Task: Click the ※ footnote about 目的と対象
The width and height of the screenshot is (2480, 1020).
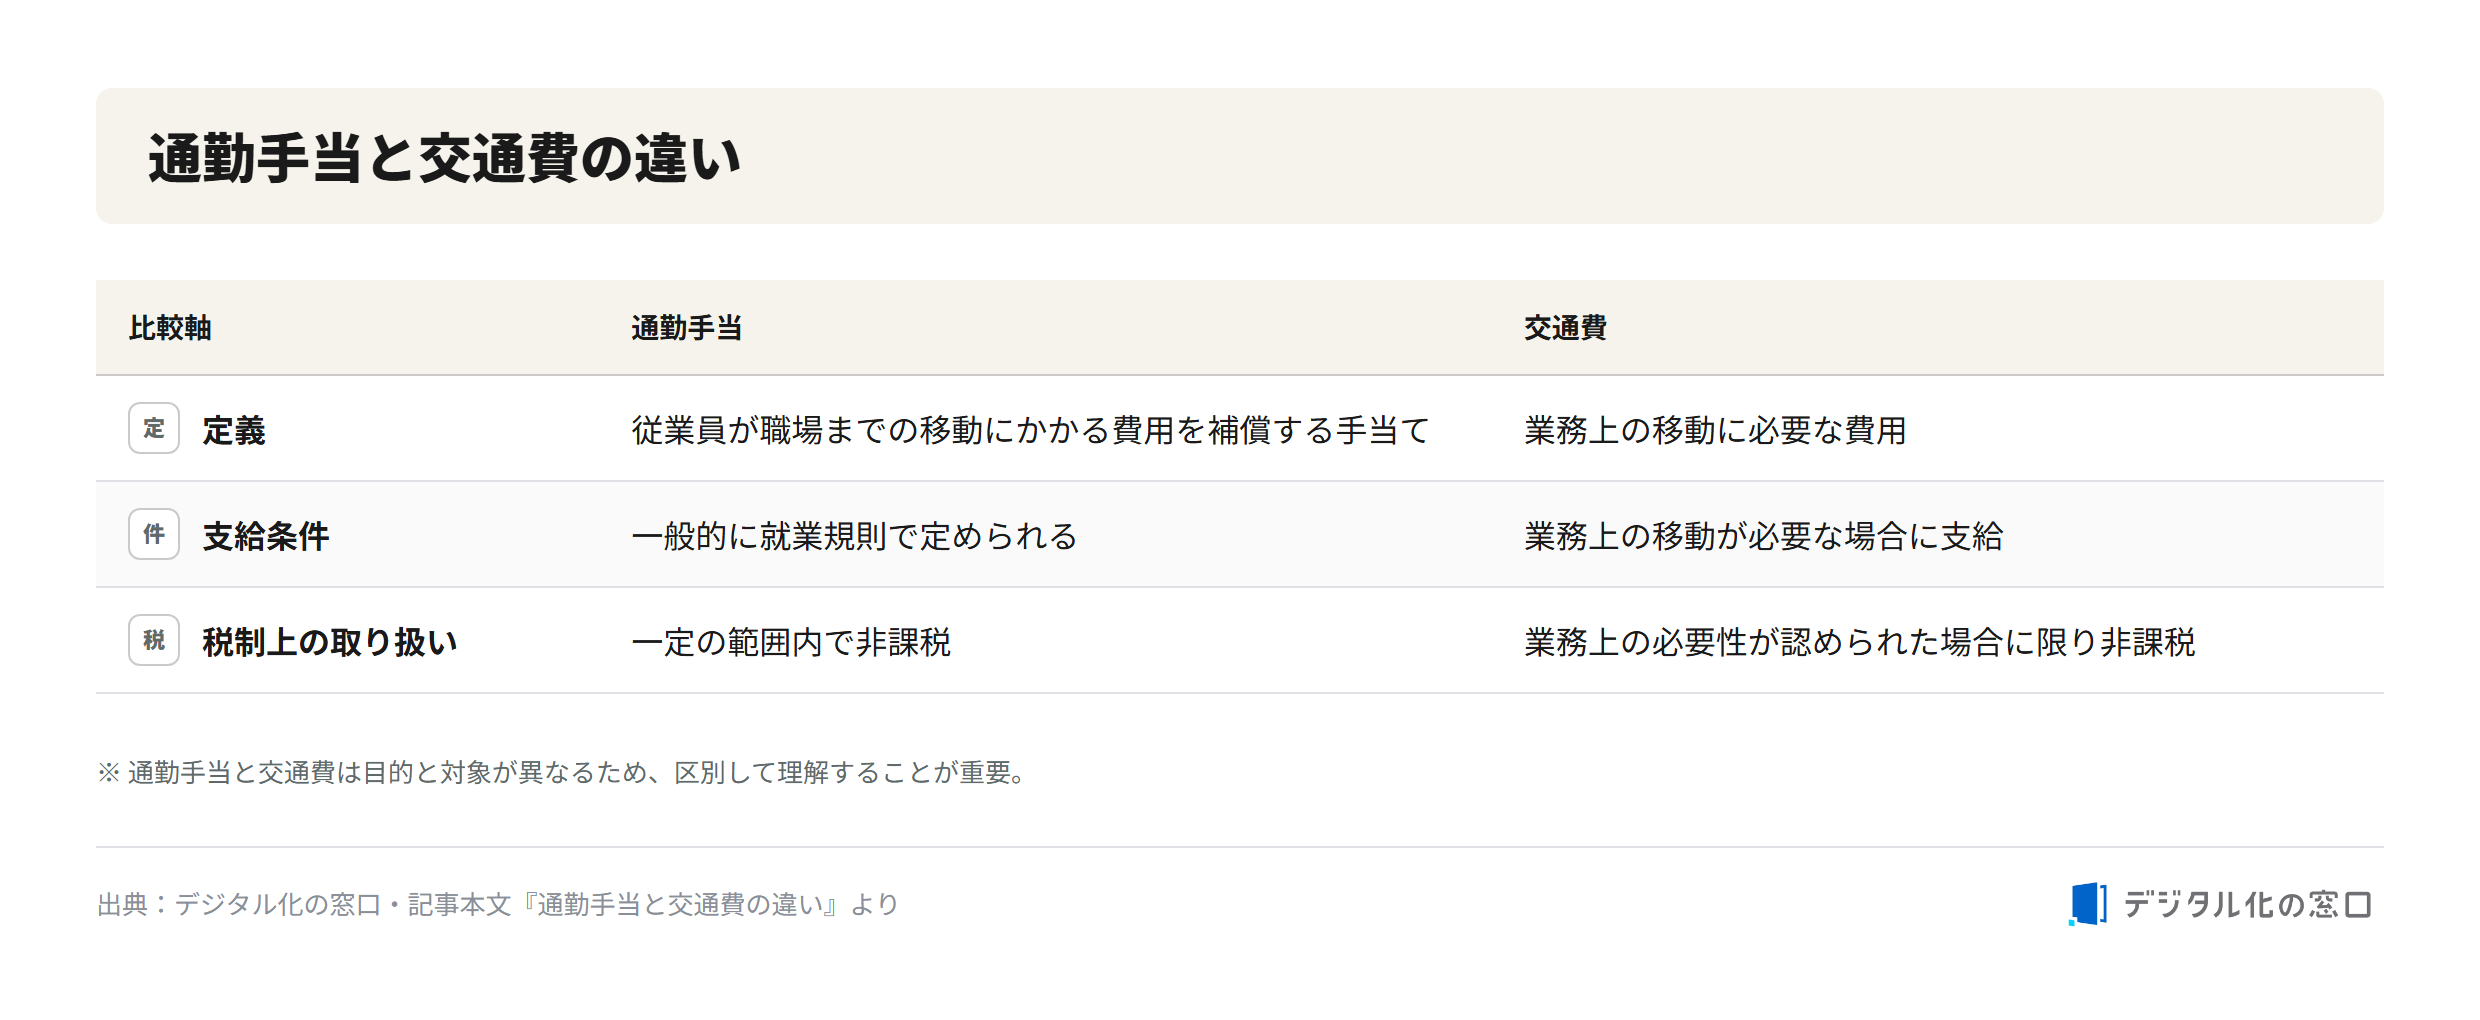Action: (x=562, y=772)
